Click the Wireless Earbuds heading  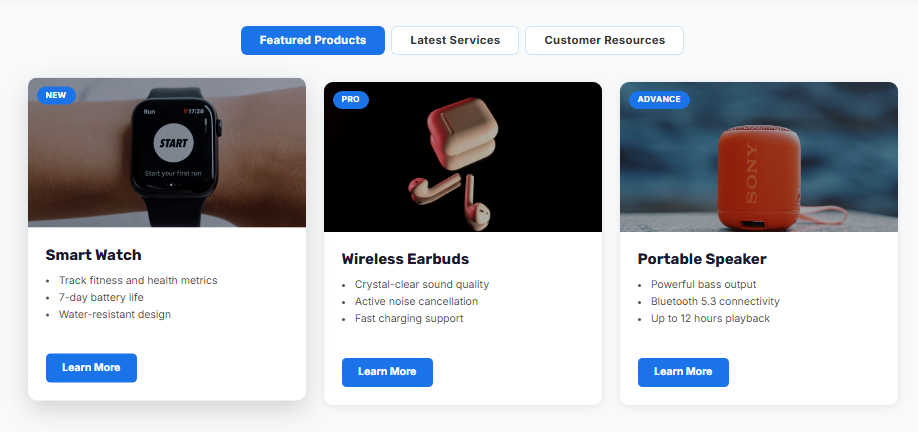[x=405, y=259]
